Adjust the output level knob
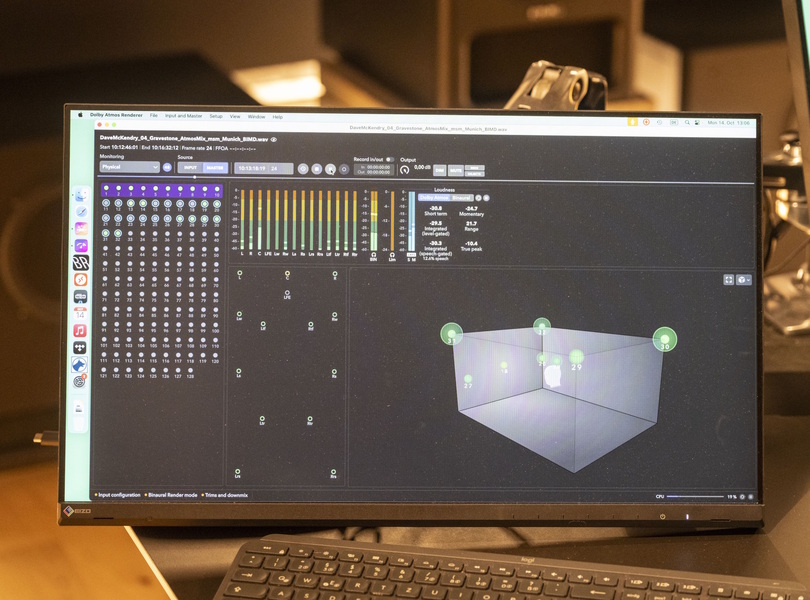 click(405, 169)
